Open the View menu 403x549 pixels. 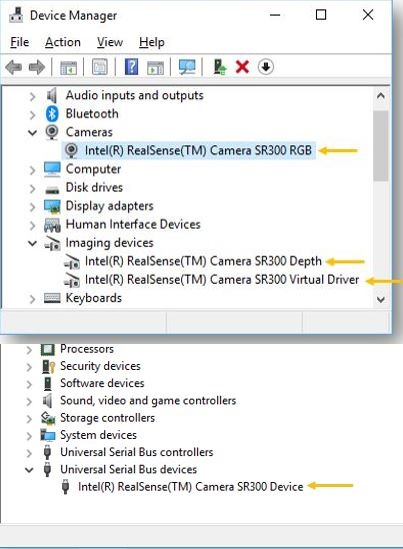click(x=110, y=42)
